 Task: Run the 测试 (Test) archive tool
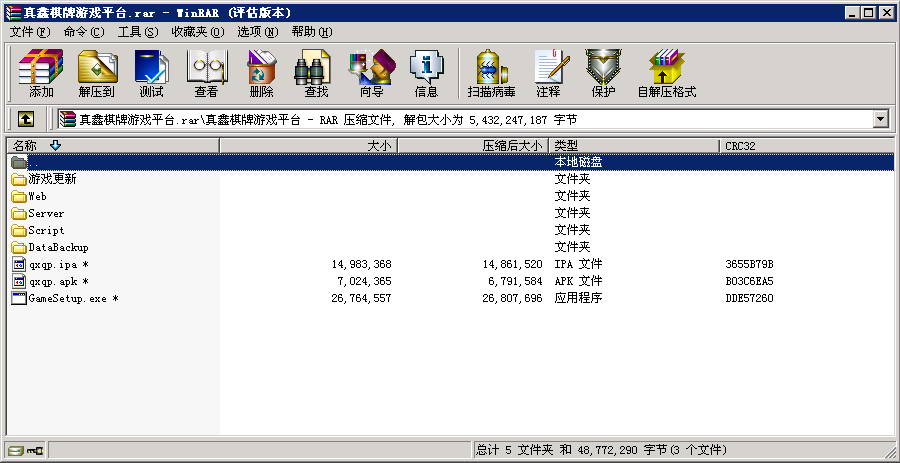point(151,74)
